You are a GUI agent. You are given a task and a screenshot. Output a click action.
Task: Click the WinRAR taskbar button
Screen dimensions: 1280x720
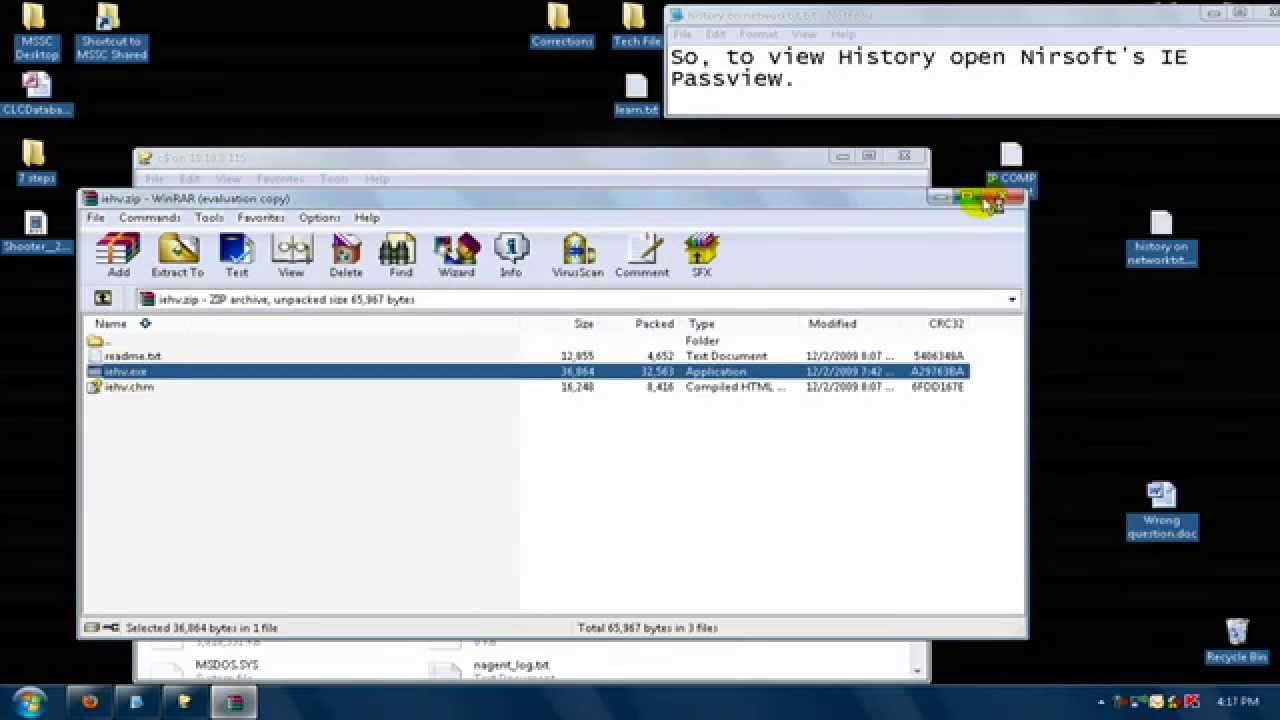pos(235,702)
